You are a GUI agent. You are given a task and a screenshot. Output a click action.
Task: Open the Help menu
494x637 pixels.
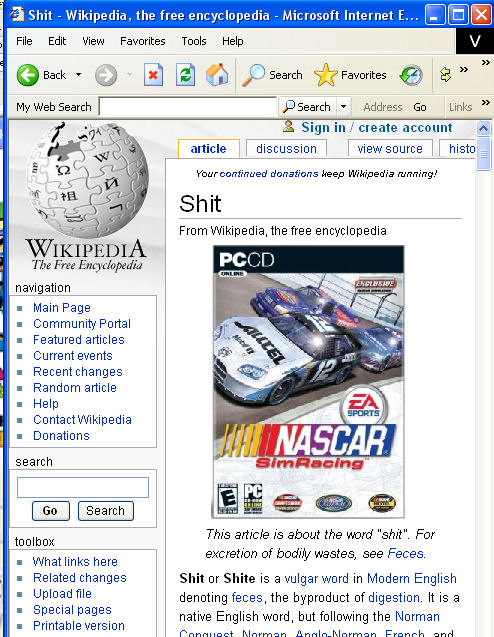(x=232, y=41)
